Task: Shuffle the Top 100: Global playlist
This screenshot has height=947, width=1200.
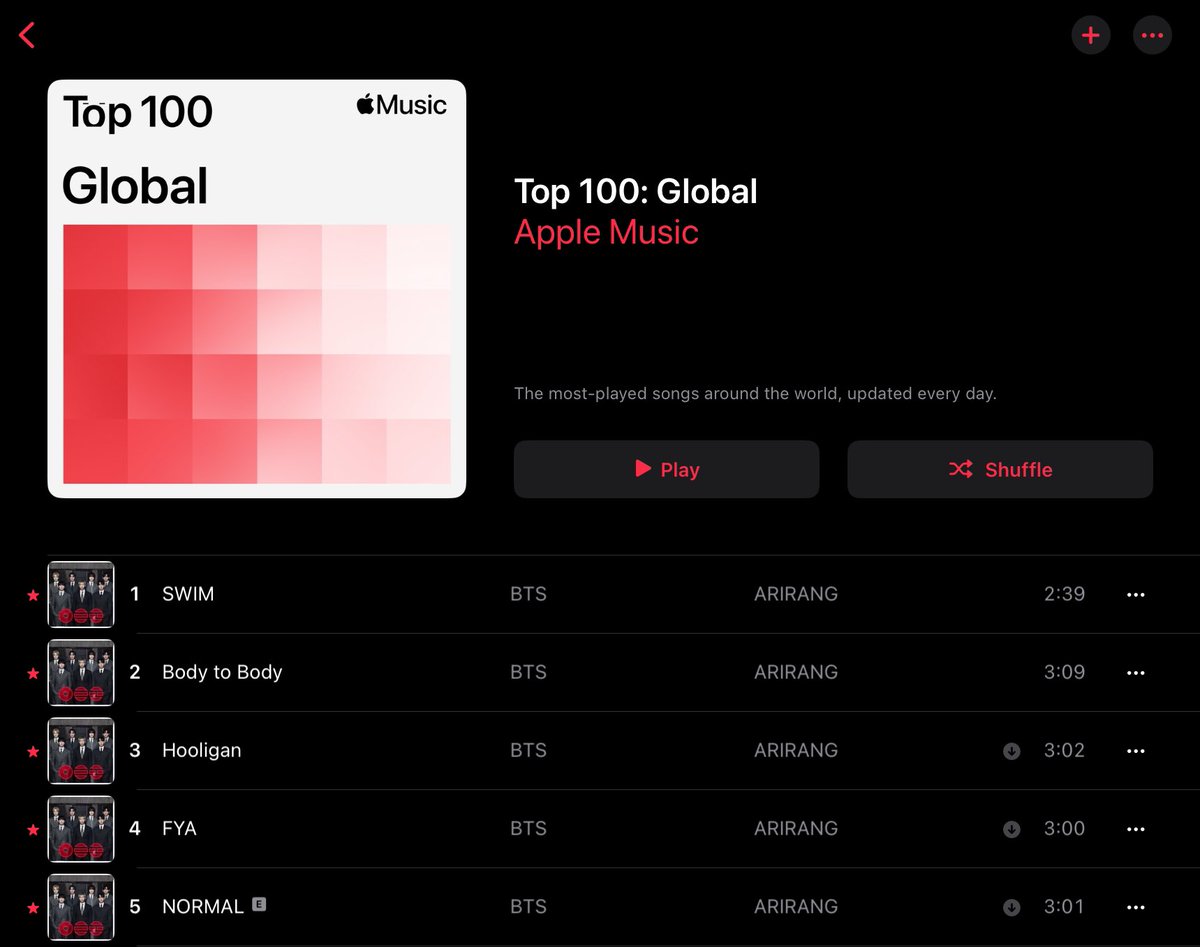Action: point(1000,469)
